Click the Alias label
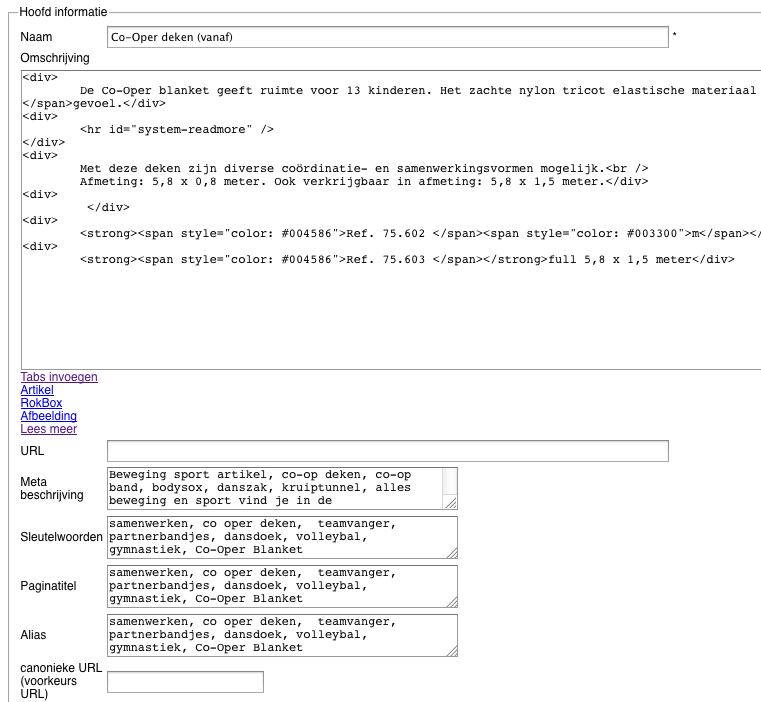 tap(33, 635)
